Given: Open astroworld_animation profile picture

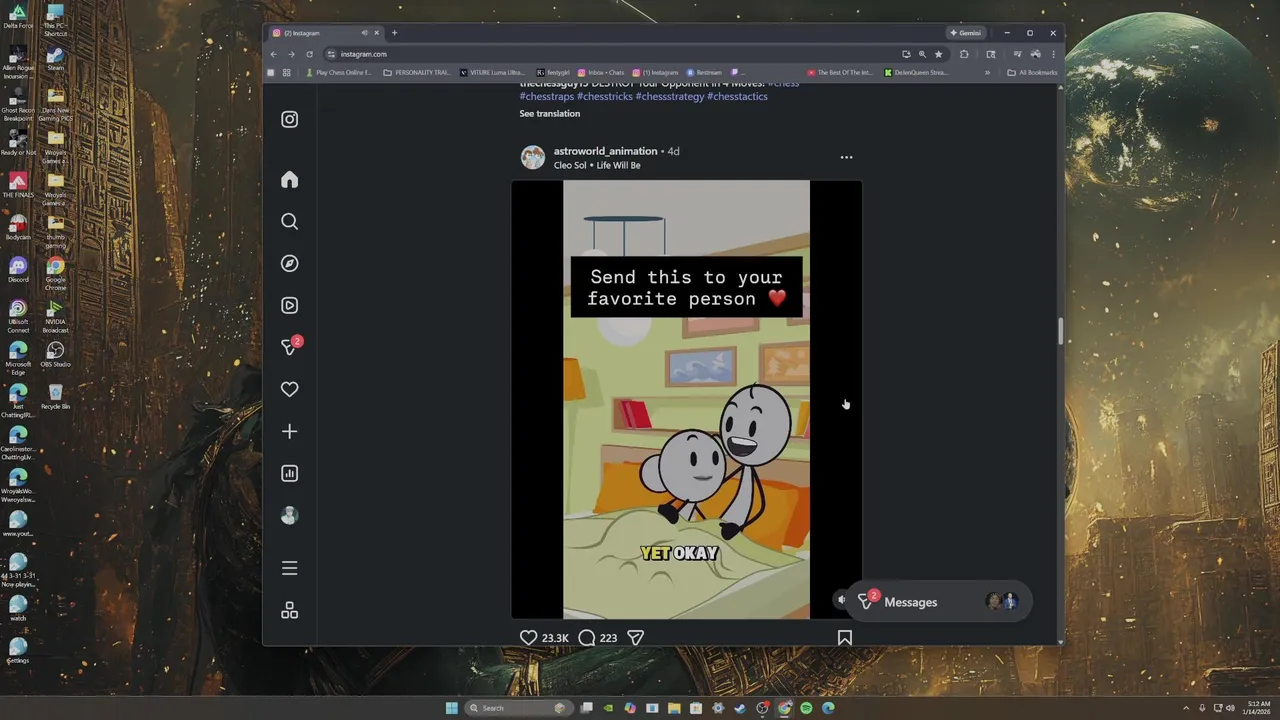Looking at the screenshot, I should pyautogui.click(x=533, y=157).
